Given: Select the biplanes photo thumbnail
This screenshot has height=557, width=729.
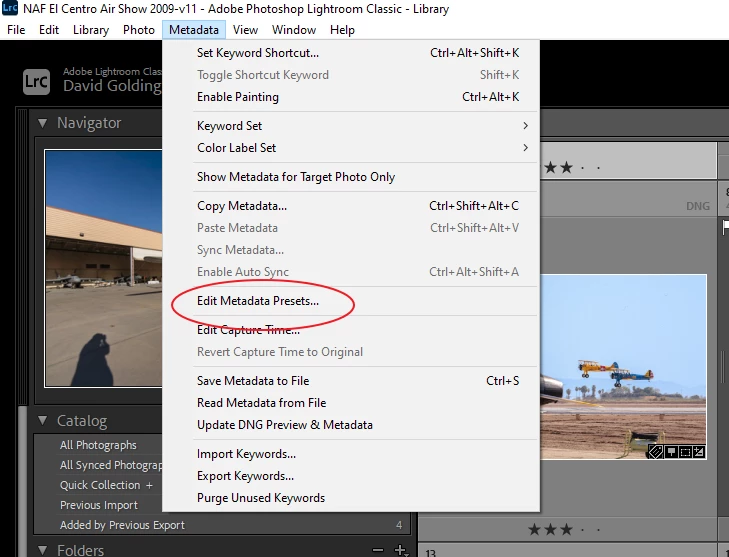Looking at the screenshot, I should (x=623, y=367).
